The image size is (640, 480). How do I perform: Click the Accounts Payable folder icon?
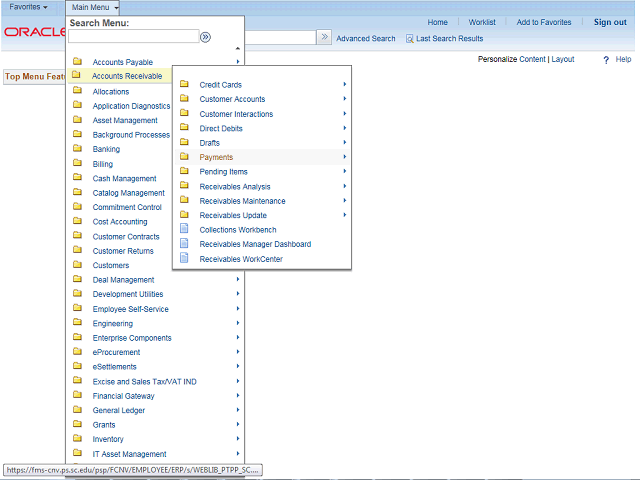point(77,62)
